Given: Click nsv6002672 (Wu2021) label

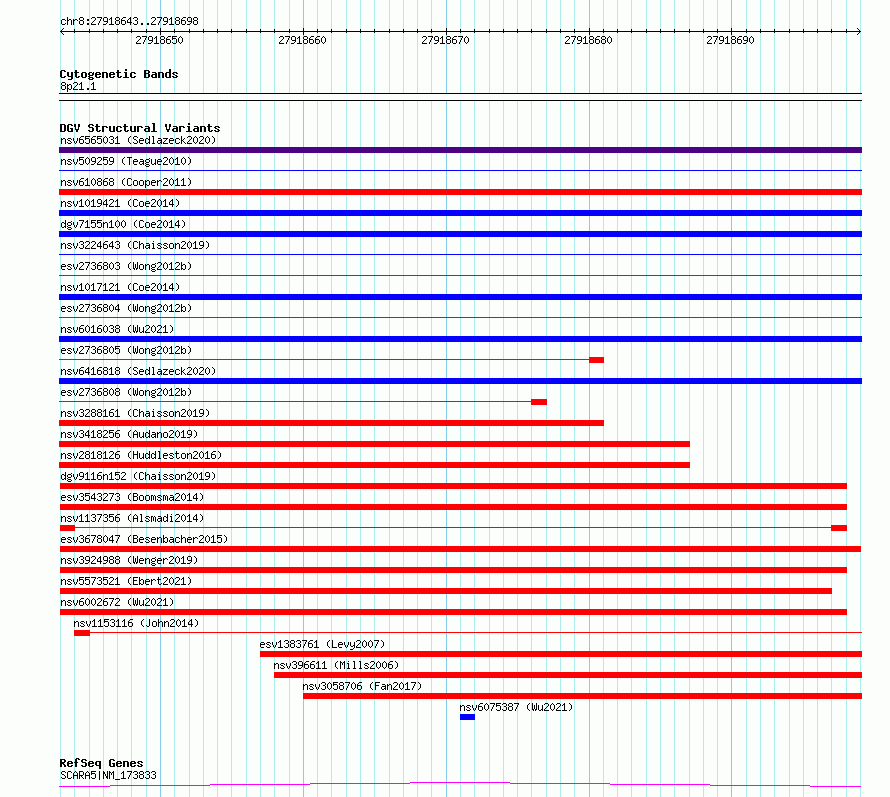Looking at the screenshot, I should click(x=117, y=602).
